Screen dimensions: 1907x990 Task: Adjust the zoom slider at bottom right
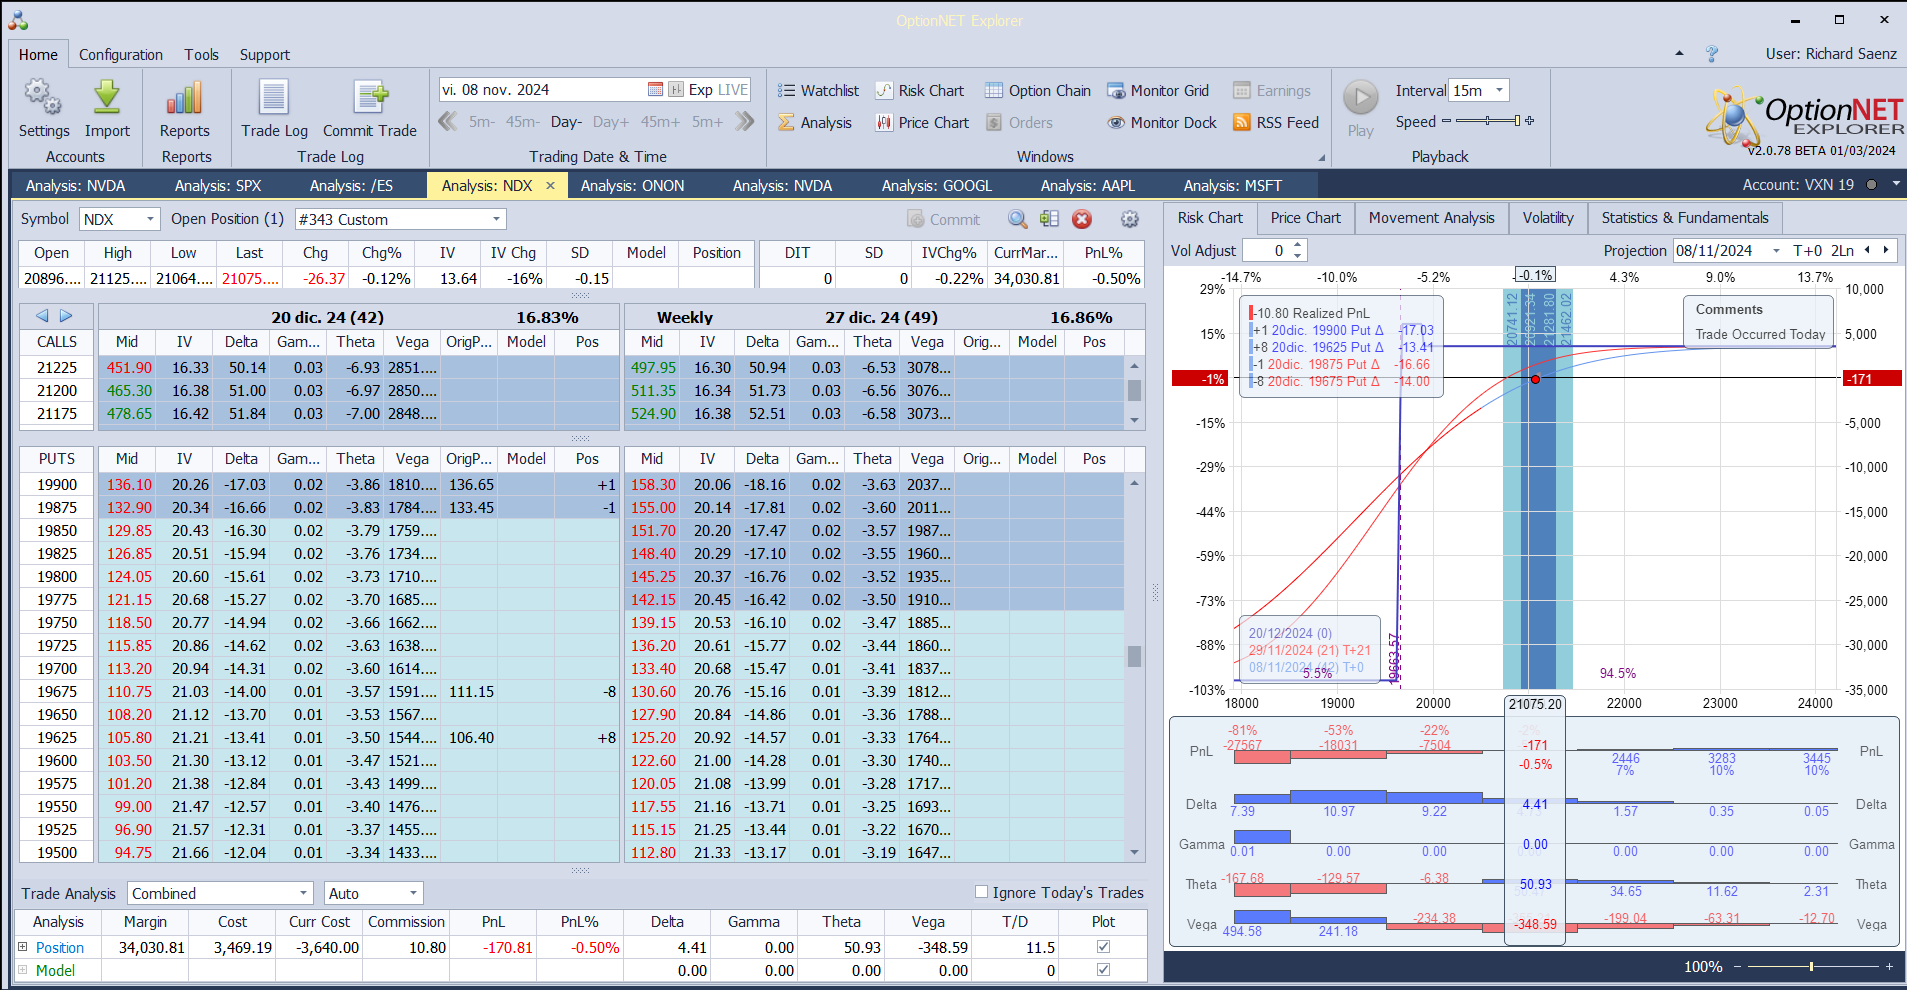1811,966
